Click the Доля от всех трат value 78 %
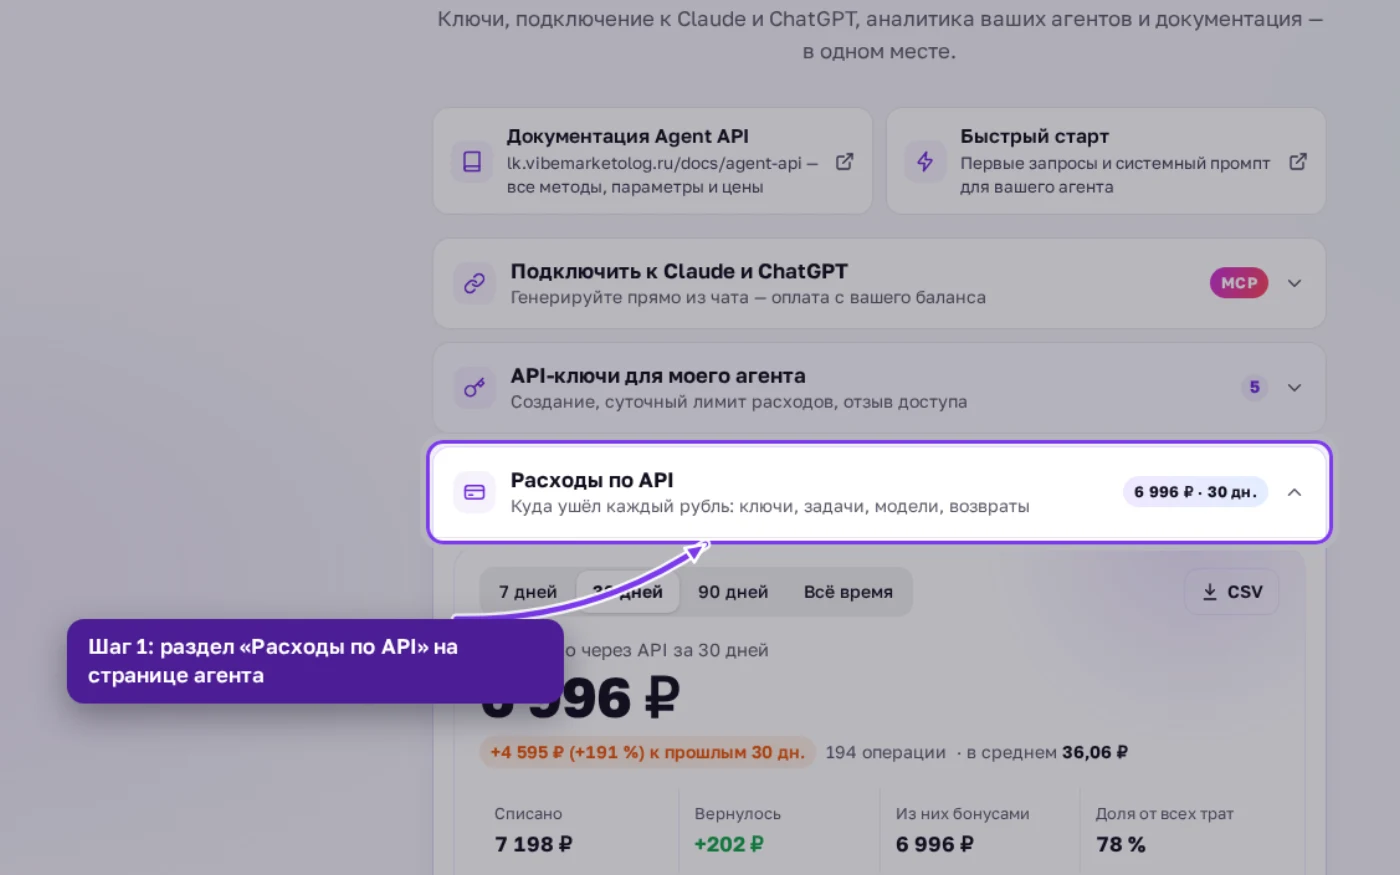This screenshot has height=875, width=1400. click(1120, 844)
